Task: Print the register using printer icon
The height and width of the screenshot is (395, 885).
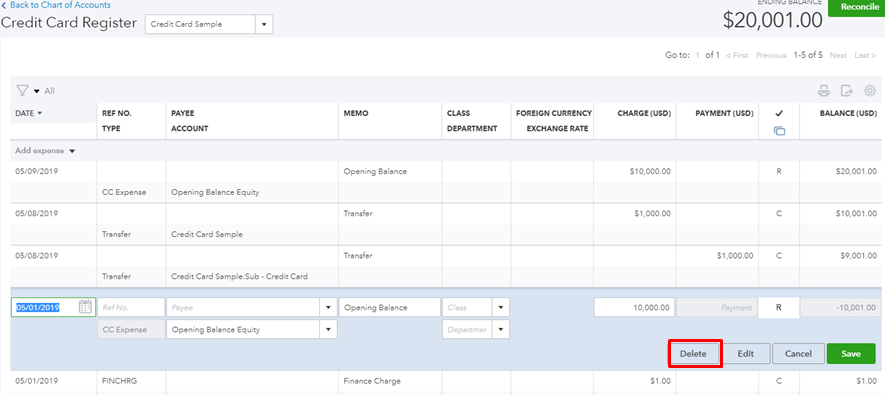Action: [824, 90]
